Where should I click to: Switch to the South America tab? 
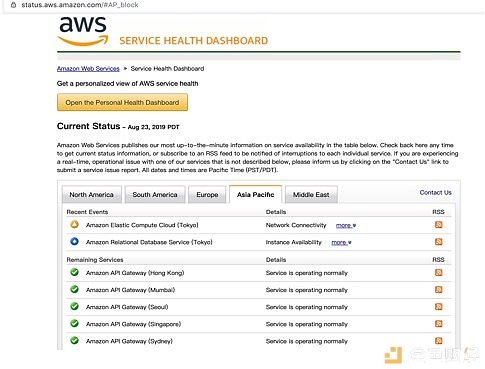click(x=155, y=194)
